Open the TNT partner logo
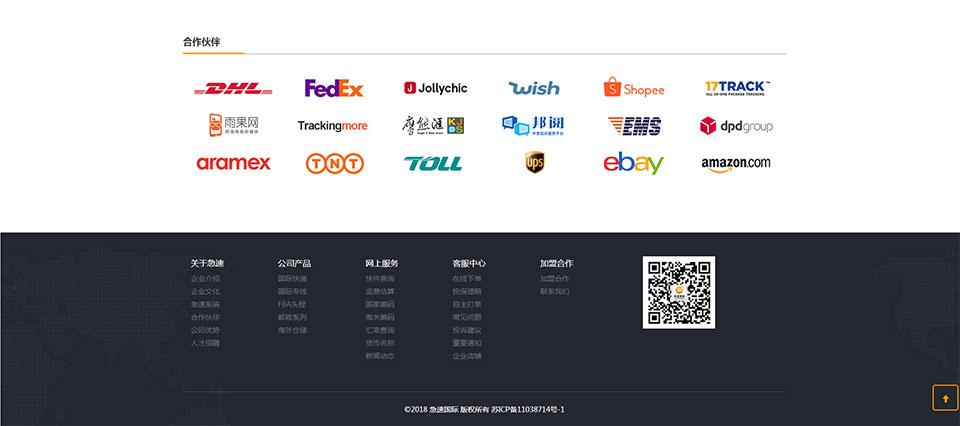Image resolution: width=960 pixels, height=426 pixels. click(x=334, y=163)
